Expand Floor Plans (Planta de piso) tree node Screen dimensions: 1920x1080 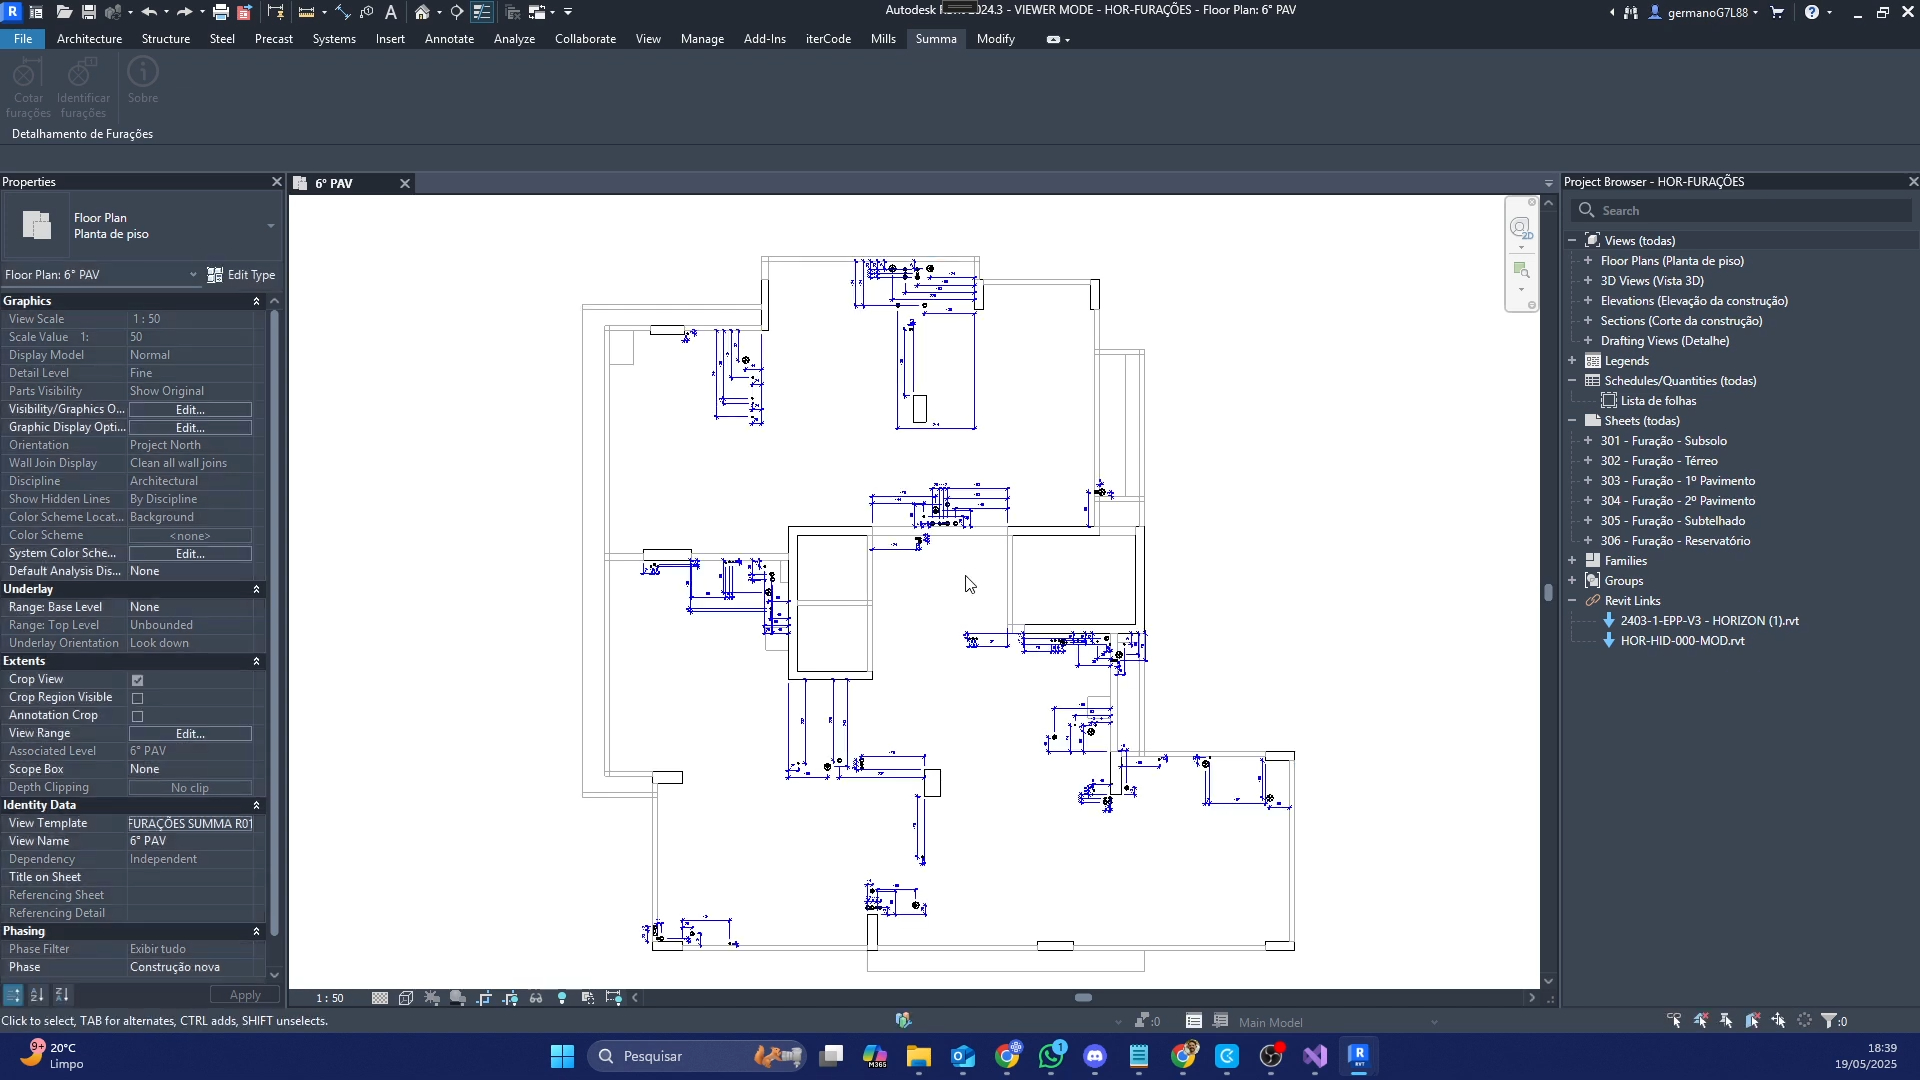(x=1588, y=261)
